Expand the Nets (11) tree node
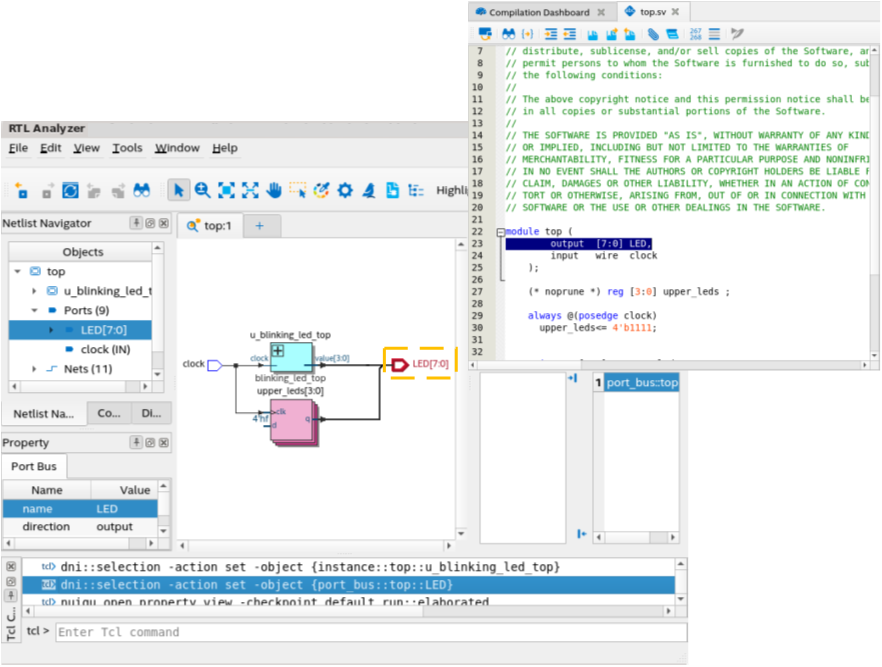The height and width of the screenshot is (667, 882). 36,369
